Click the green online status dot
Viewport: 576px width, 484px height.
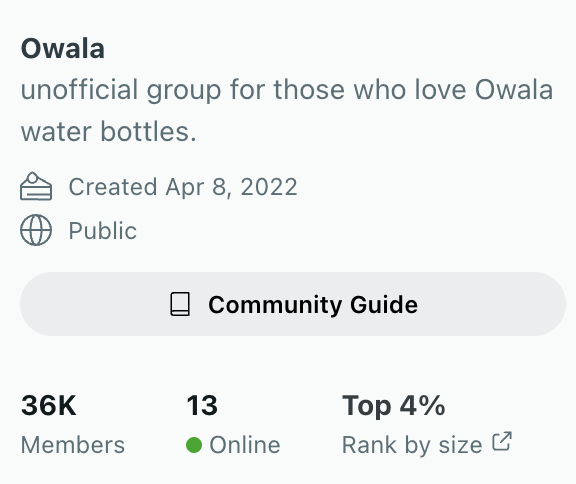pyautogui.click(x=194, y=445)
